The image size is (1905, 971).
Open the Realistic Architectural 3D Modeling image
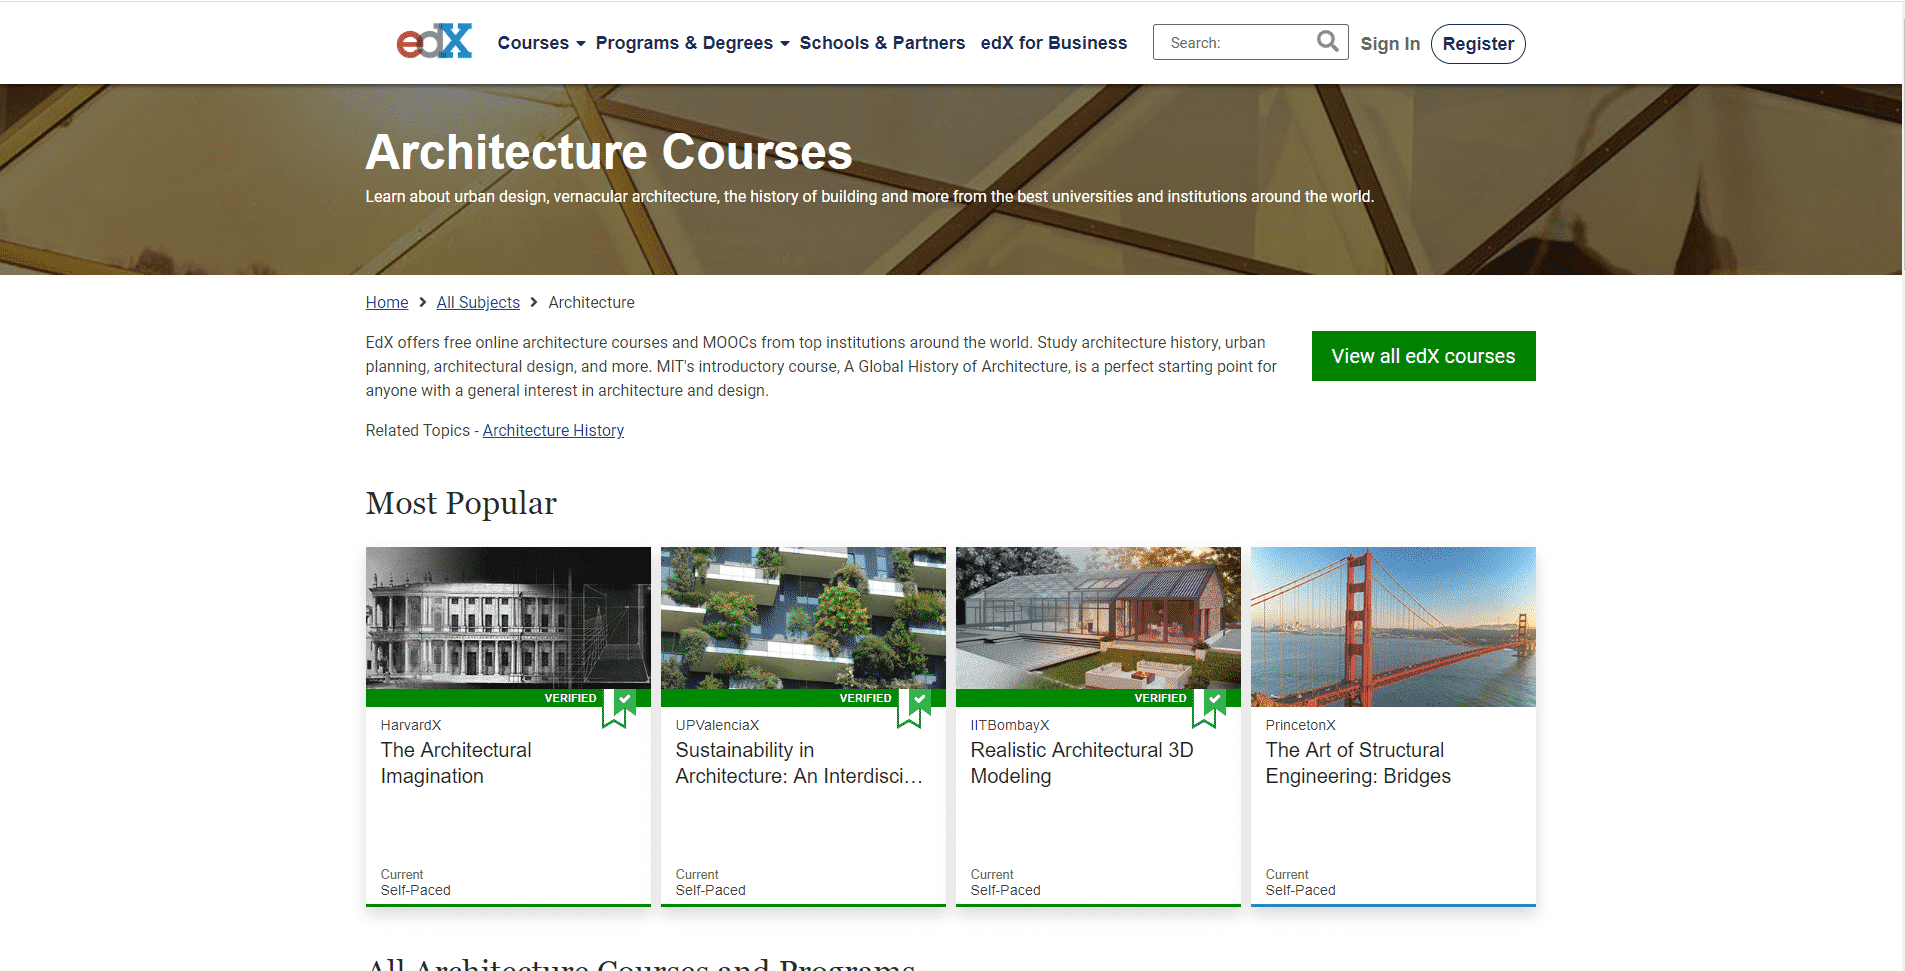click(x=1098, y=617)
